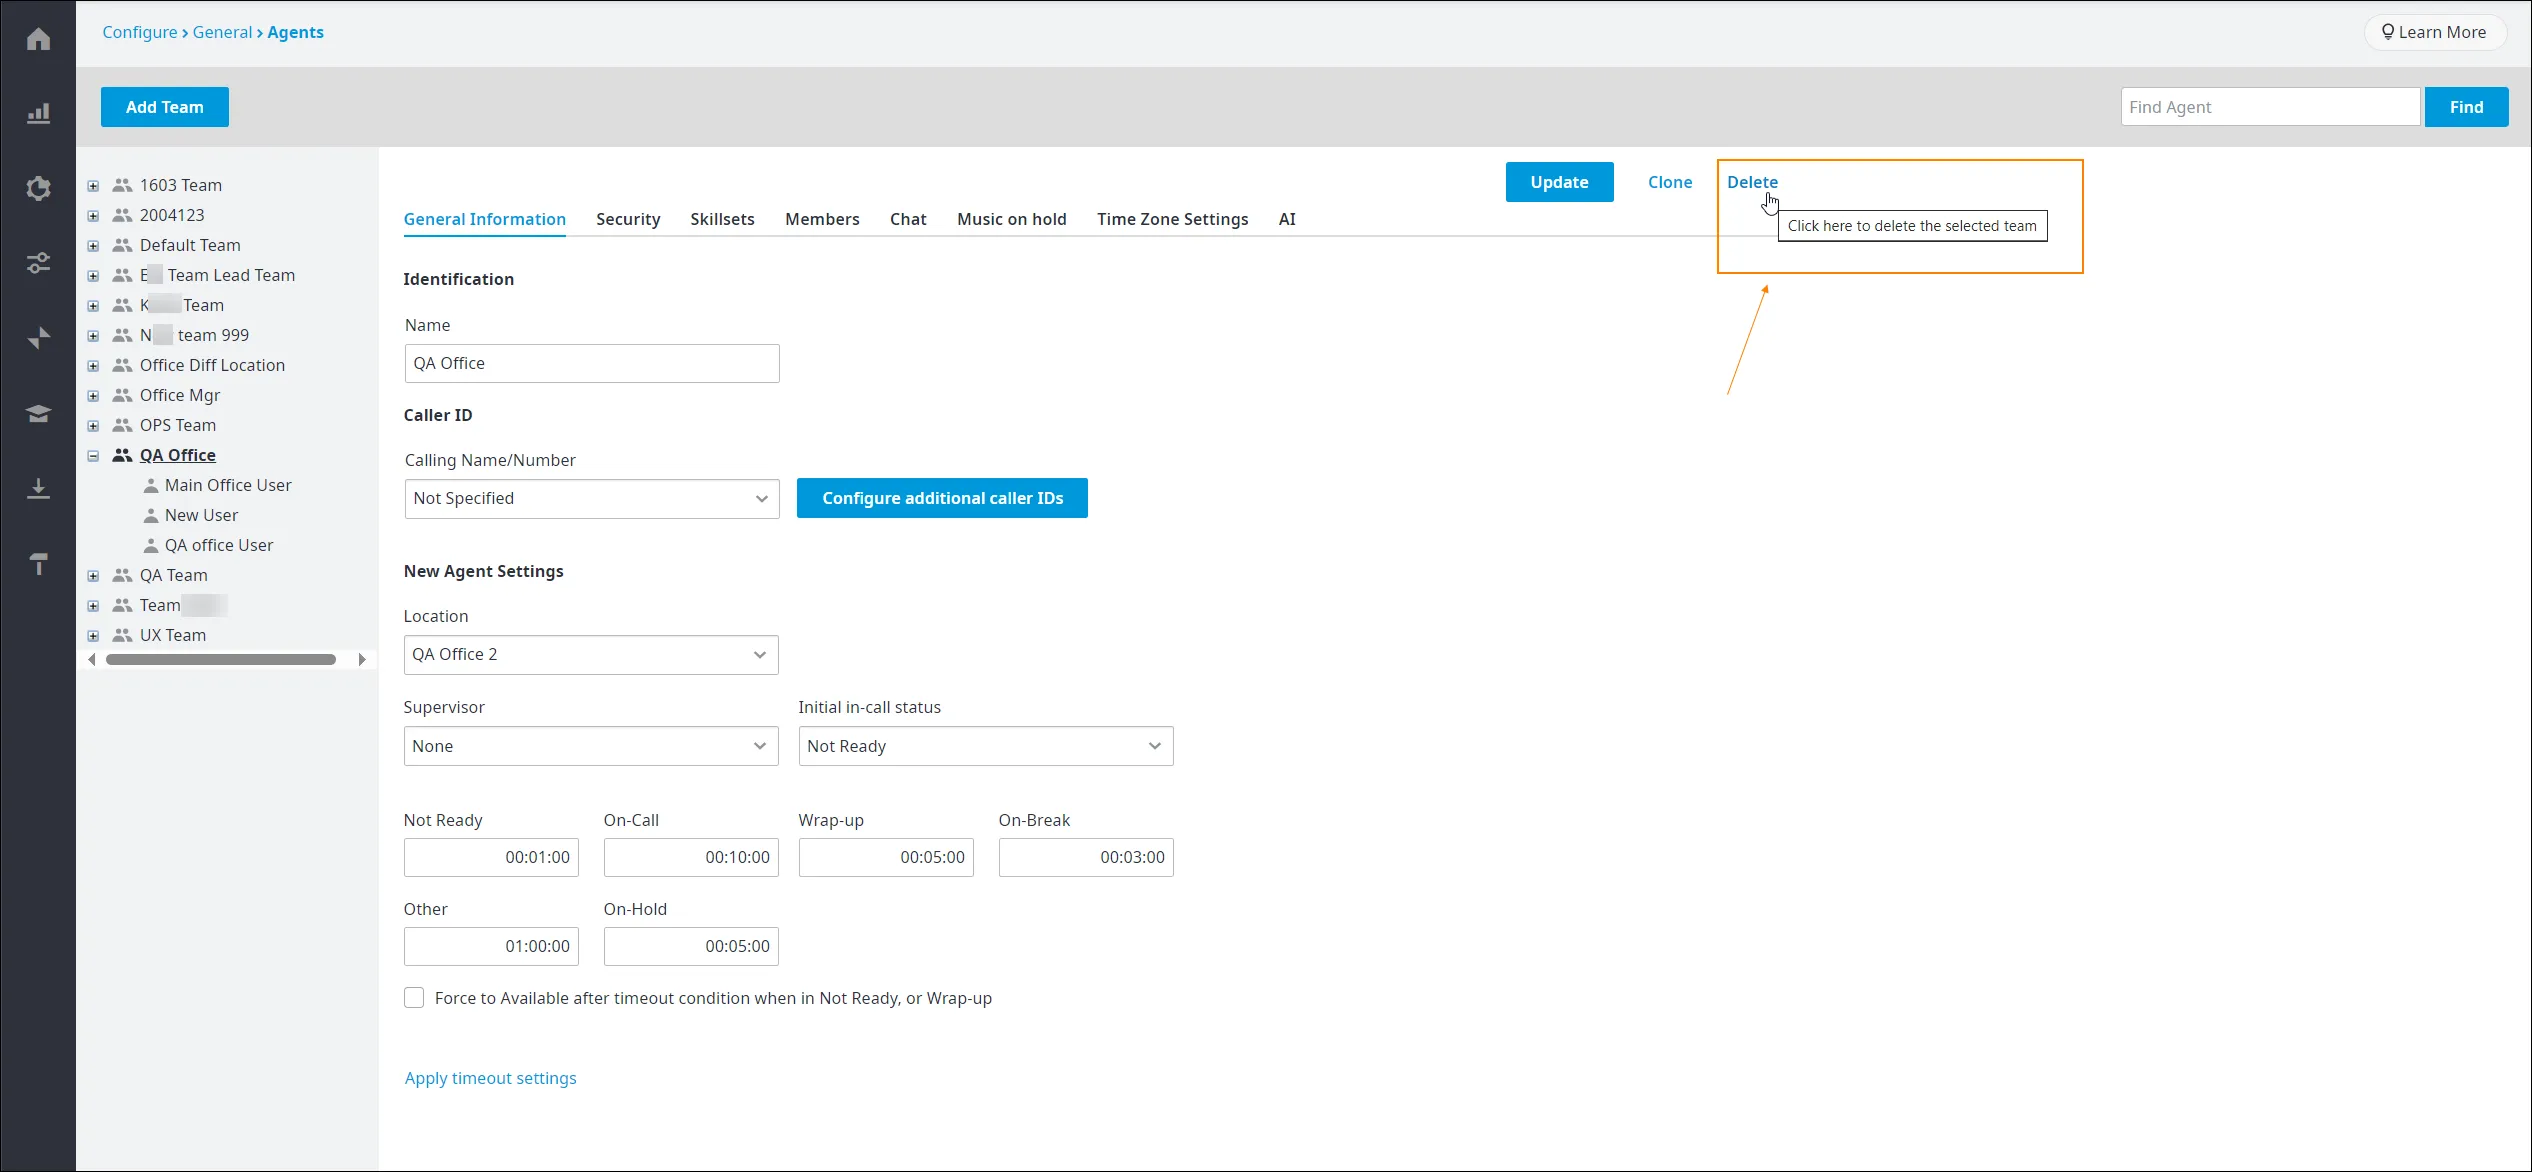Enable Force to Available after timeout checkbox
Viewport: 2532px width, 1172px height.
tap(414, 997)
